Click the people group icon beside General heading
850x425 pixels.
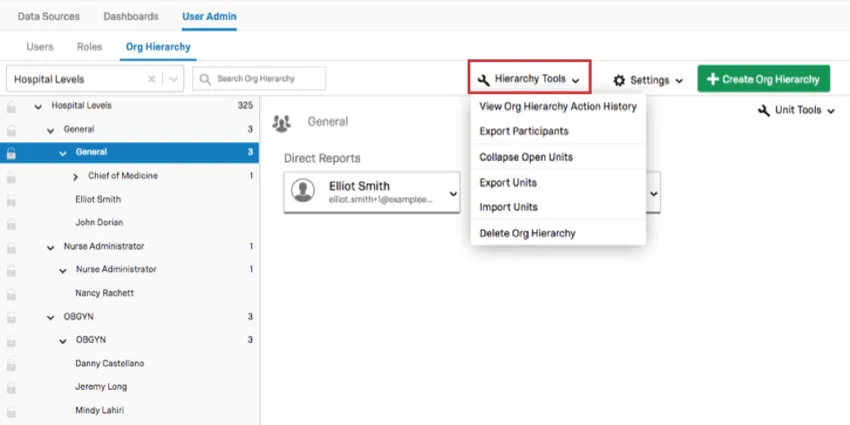281,122
